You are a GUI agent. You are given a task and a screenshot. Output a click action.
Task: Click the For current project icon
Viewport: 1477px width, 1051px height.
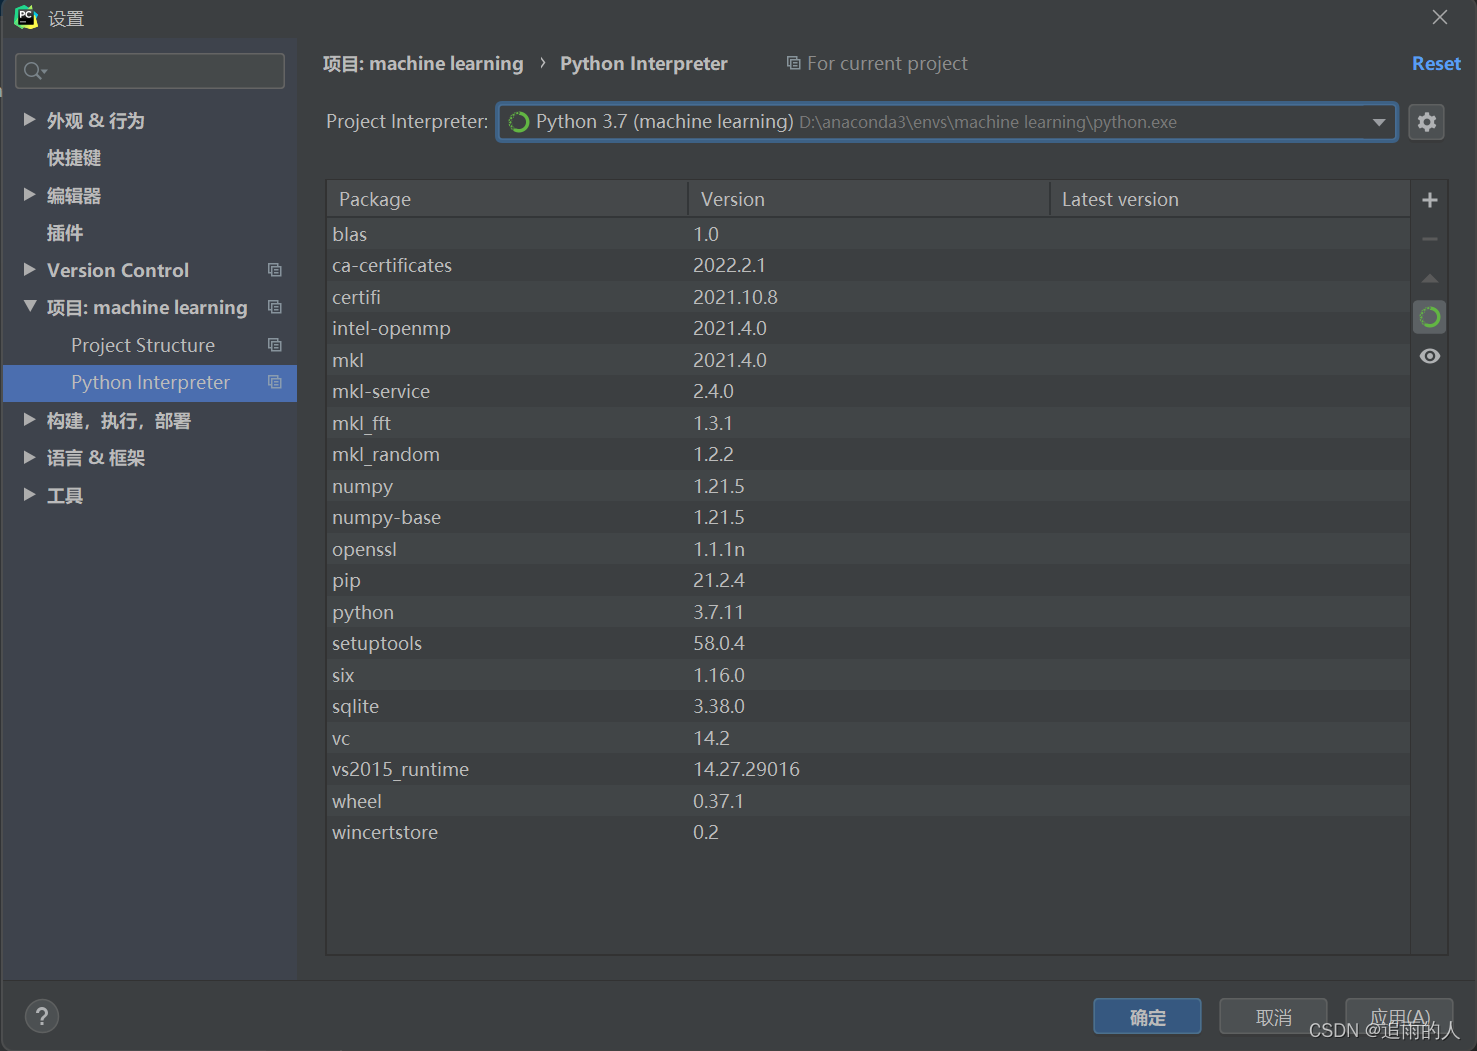793,63
